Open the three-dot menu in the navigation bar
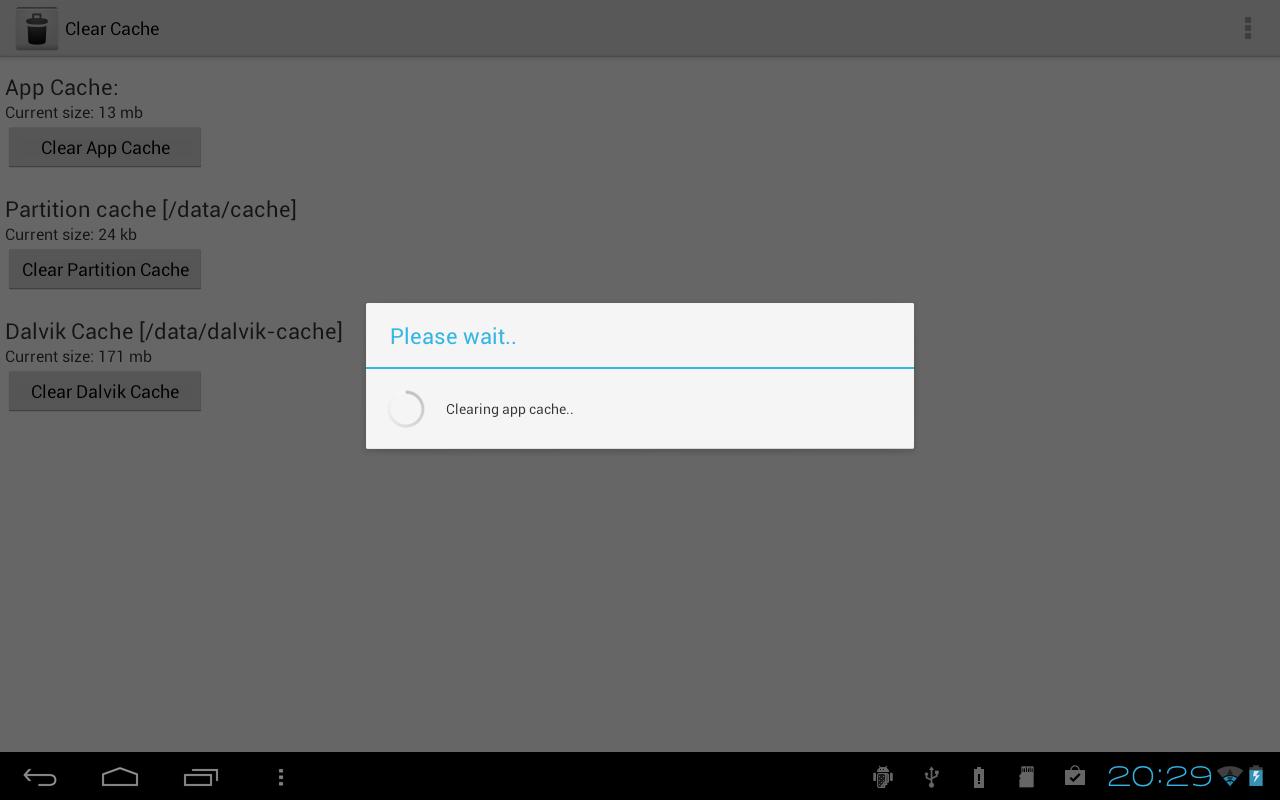Image resolution: width=1280 pixels, height=800 pixels. tap(281, 777)
